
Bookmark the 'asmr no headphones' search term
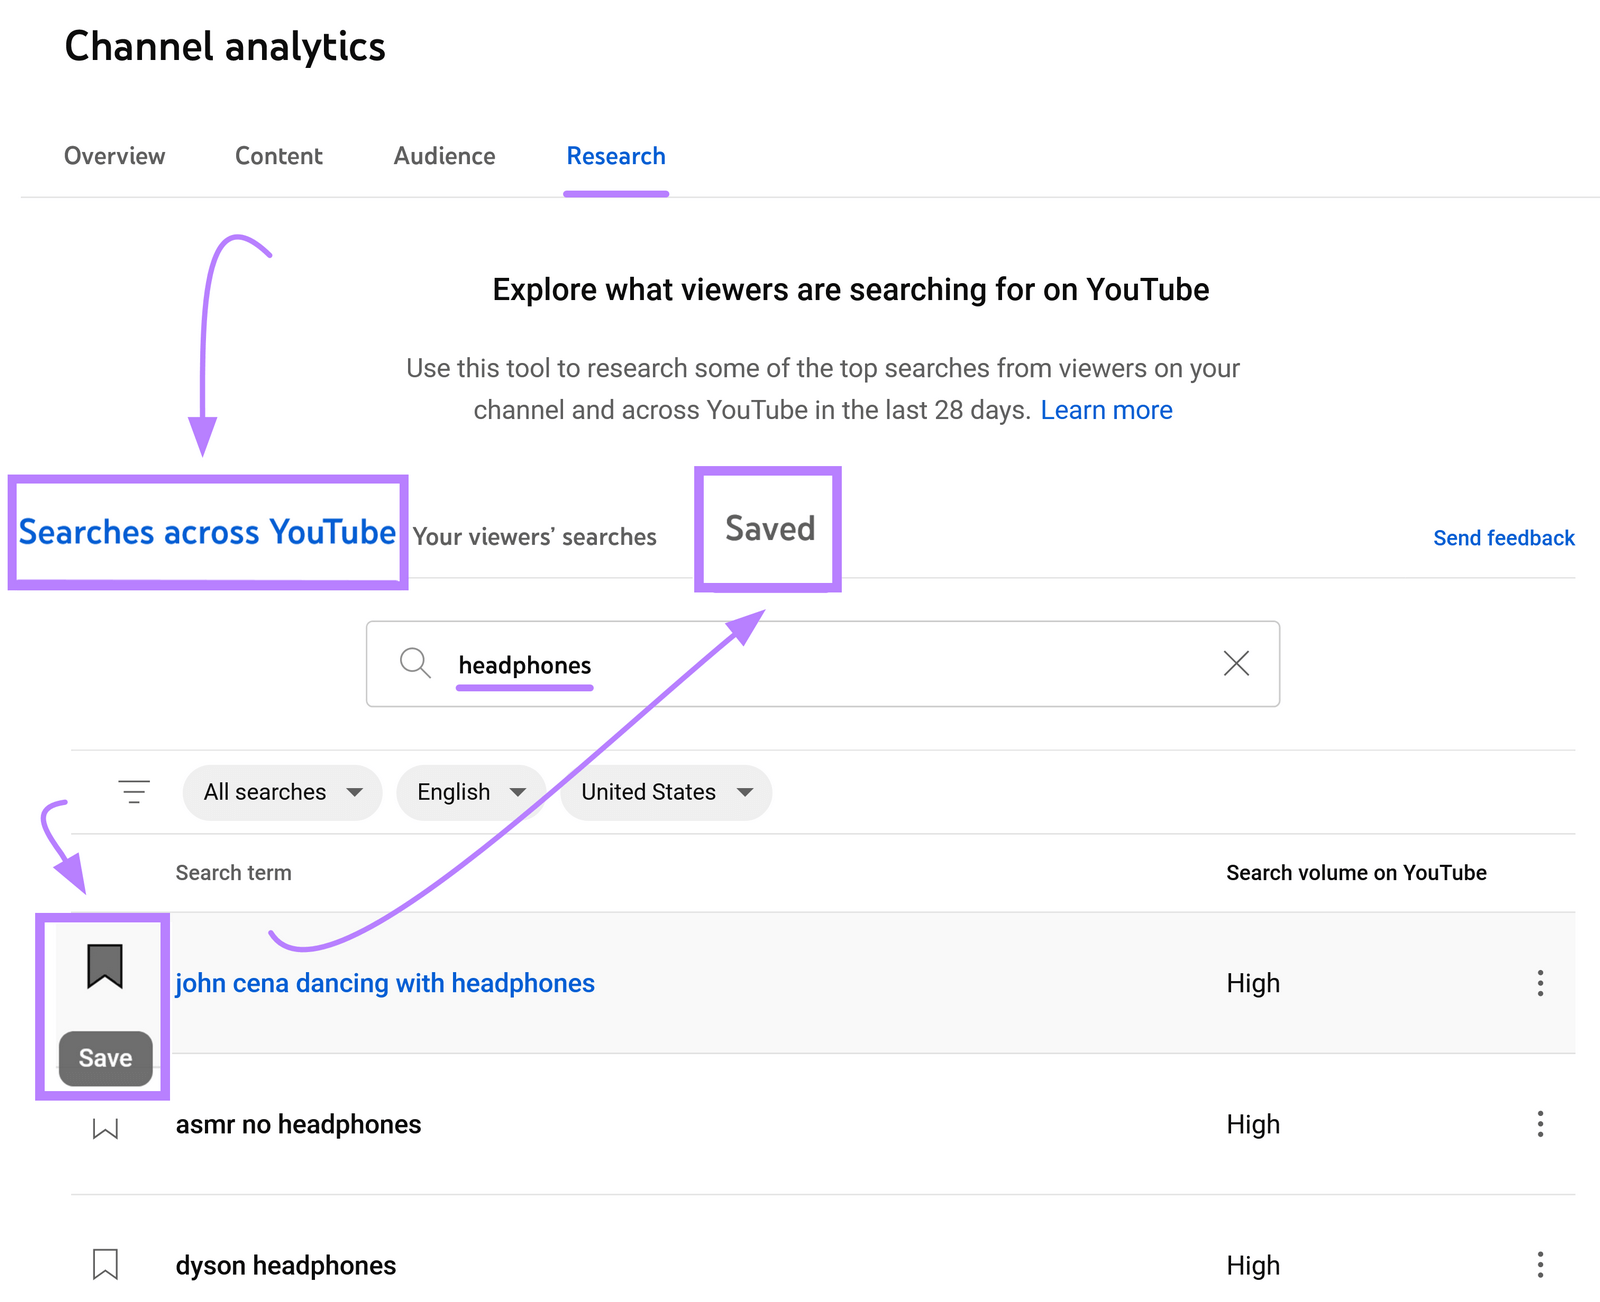(105, 1126)
